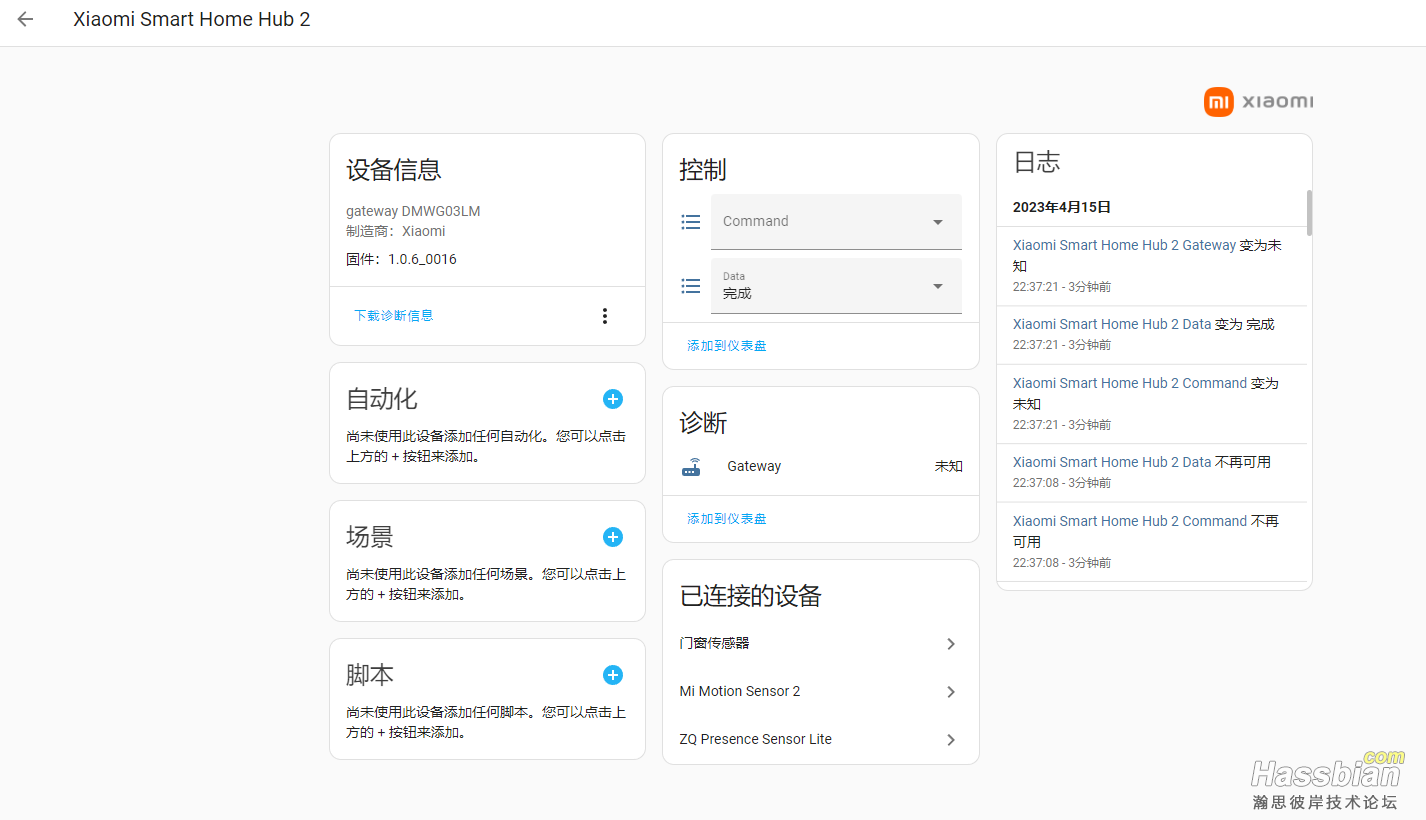Click the list icon beside Data
Screen dimensions: 1426x820
click(x=690, y=286)
